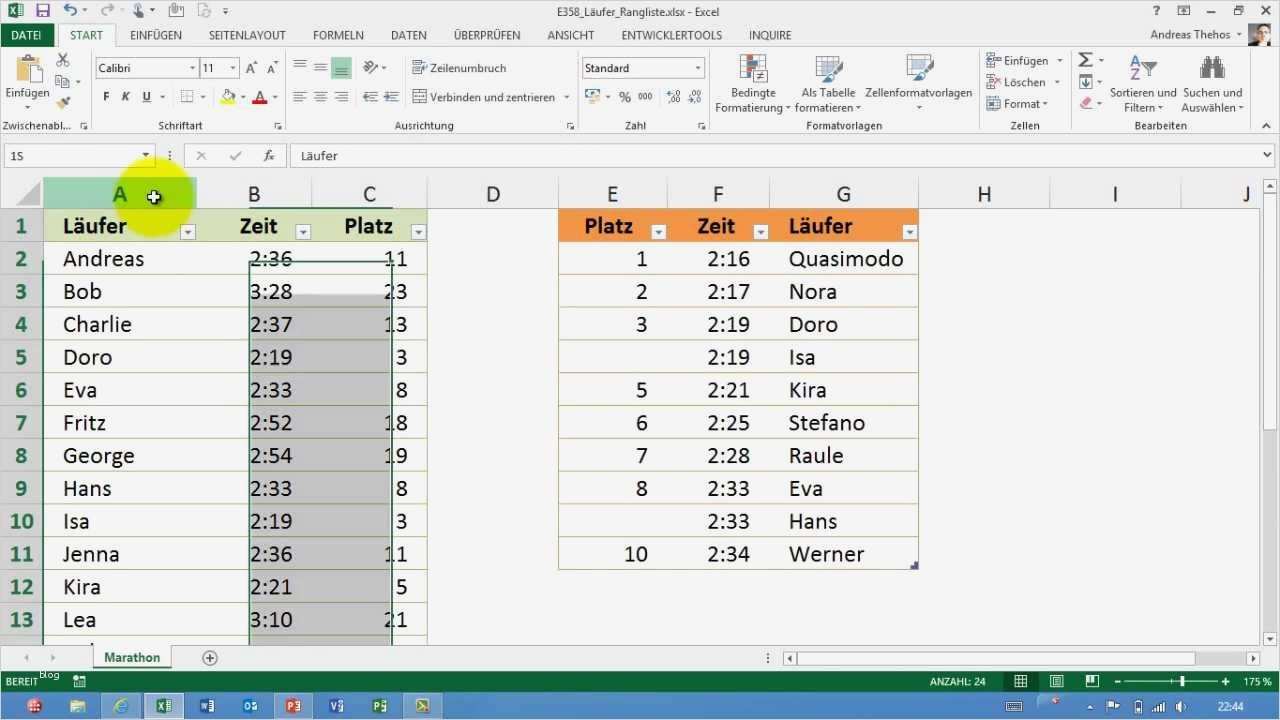Open the Format cells dropdown
Screen dimensions: 1280x720
1017,104
